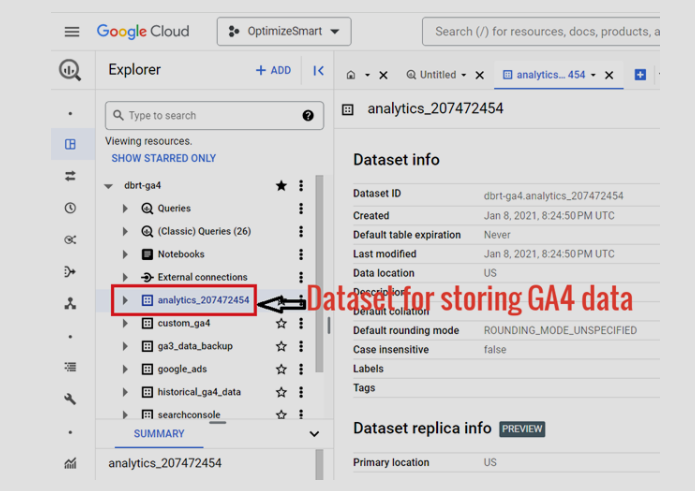Image resolution: width=695 pixels, height=491 pixels.
Task: Open the home tab dropdown arrow
Action: coord(367,75)
